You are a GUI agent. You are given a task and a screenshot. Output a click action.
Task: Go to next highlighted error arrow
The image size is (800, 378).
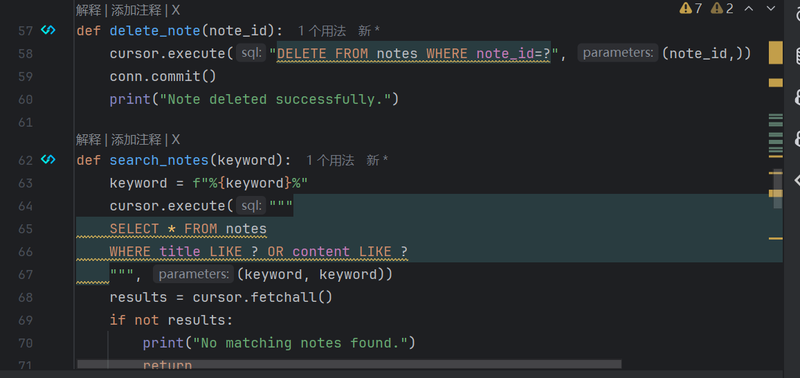click(771, 8)
